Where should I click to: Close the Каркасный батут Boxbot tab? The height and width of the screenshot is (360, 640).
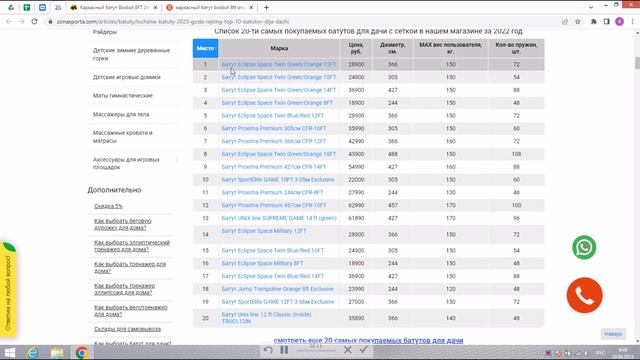click(x=155, y=7)
